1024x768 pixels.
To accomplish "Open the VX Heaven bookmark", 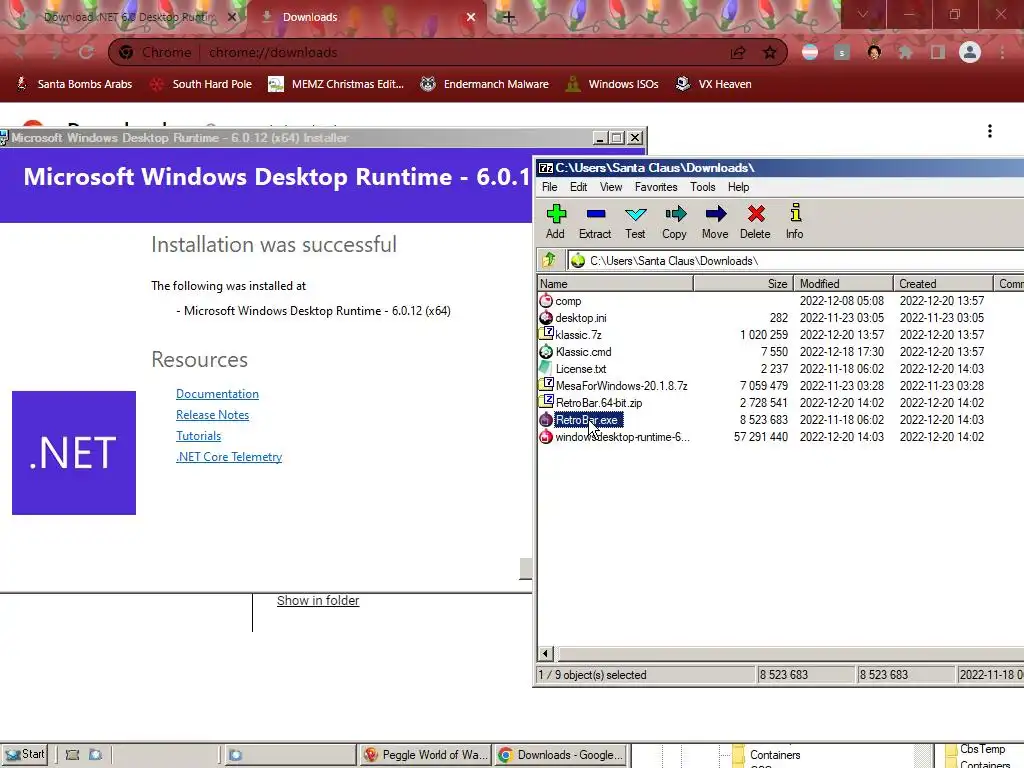I will (714, 84).
